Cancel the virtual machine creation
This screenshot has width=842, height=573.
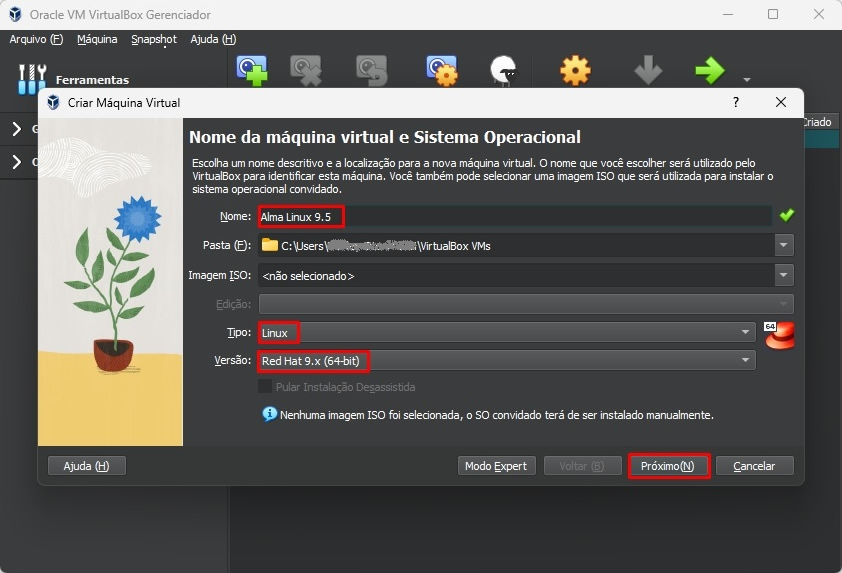click(754, 466)
